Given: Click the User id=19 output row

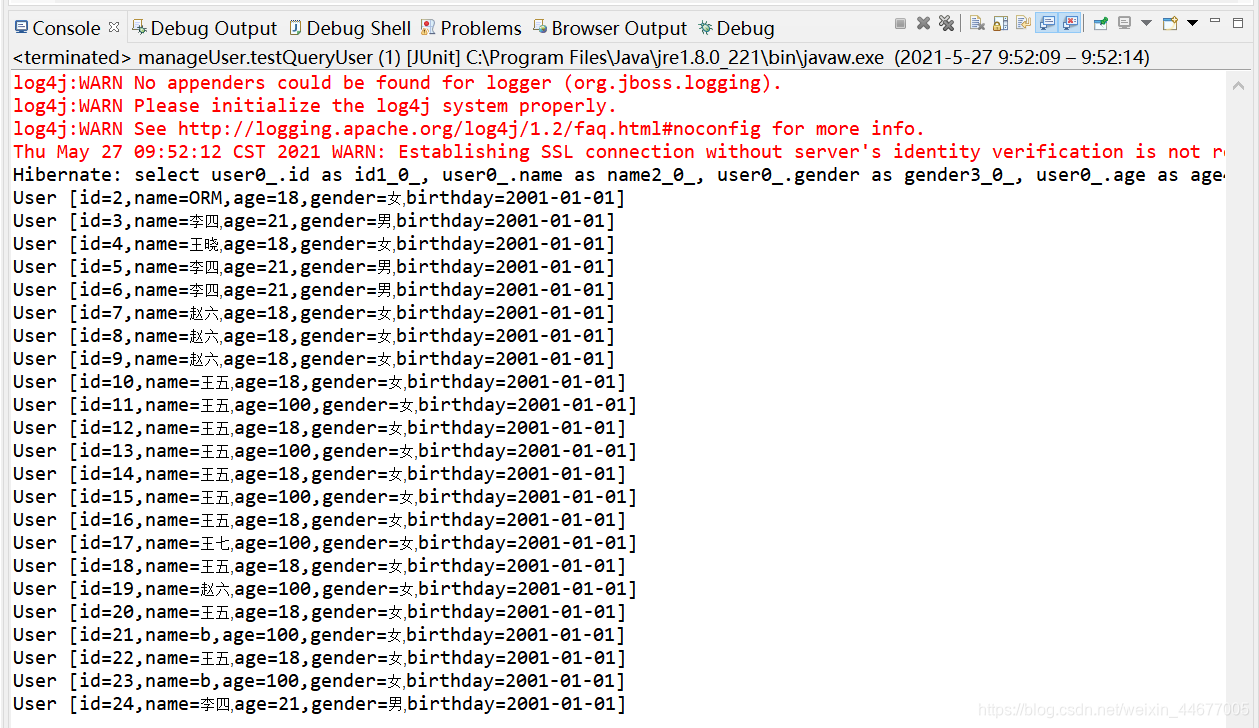Looking at the screenshot, I should point(325,589).
